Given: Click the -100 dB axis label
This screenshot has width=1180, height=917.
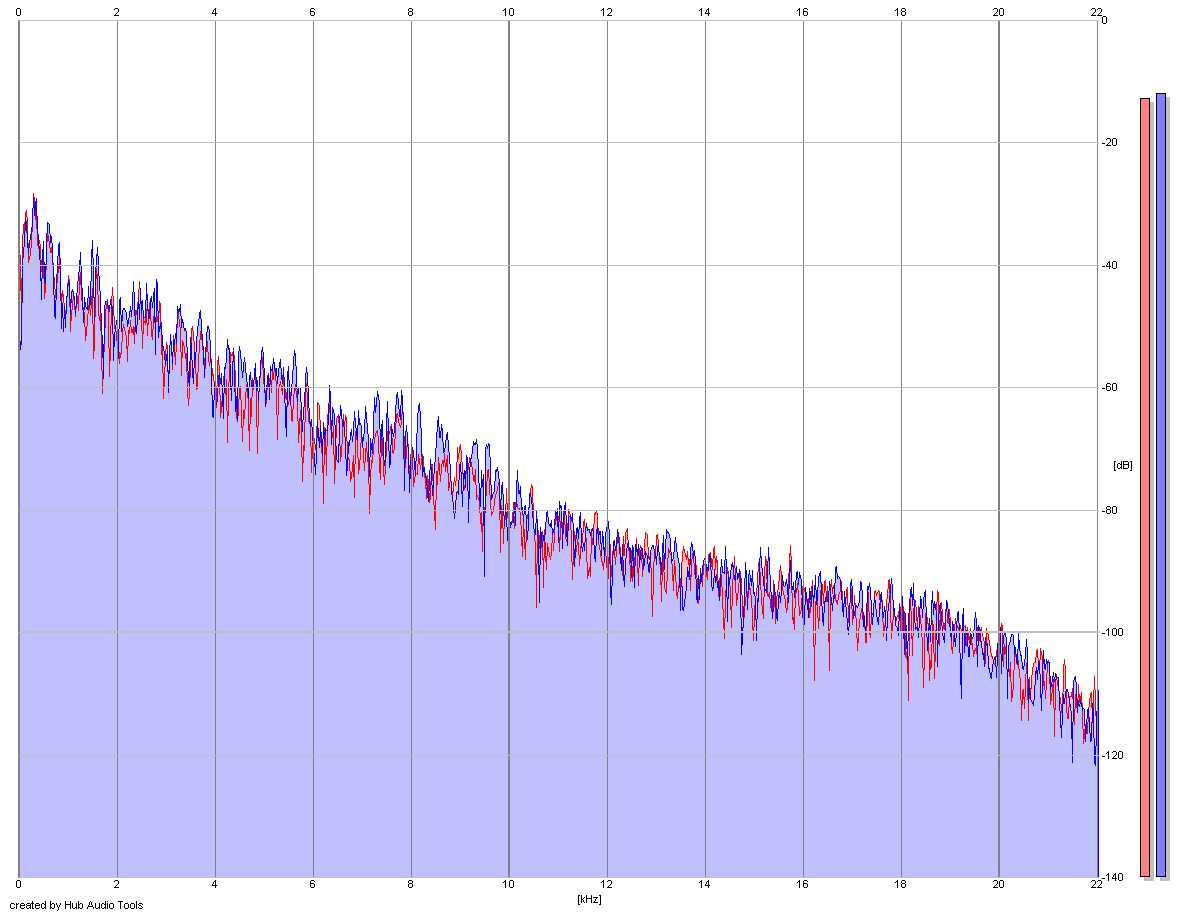Looking at the screenshot, I should (x=1112, y=633).
